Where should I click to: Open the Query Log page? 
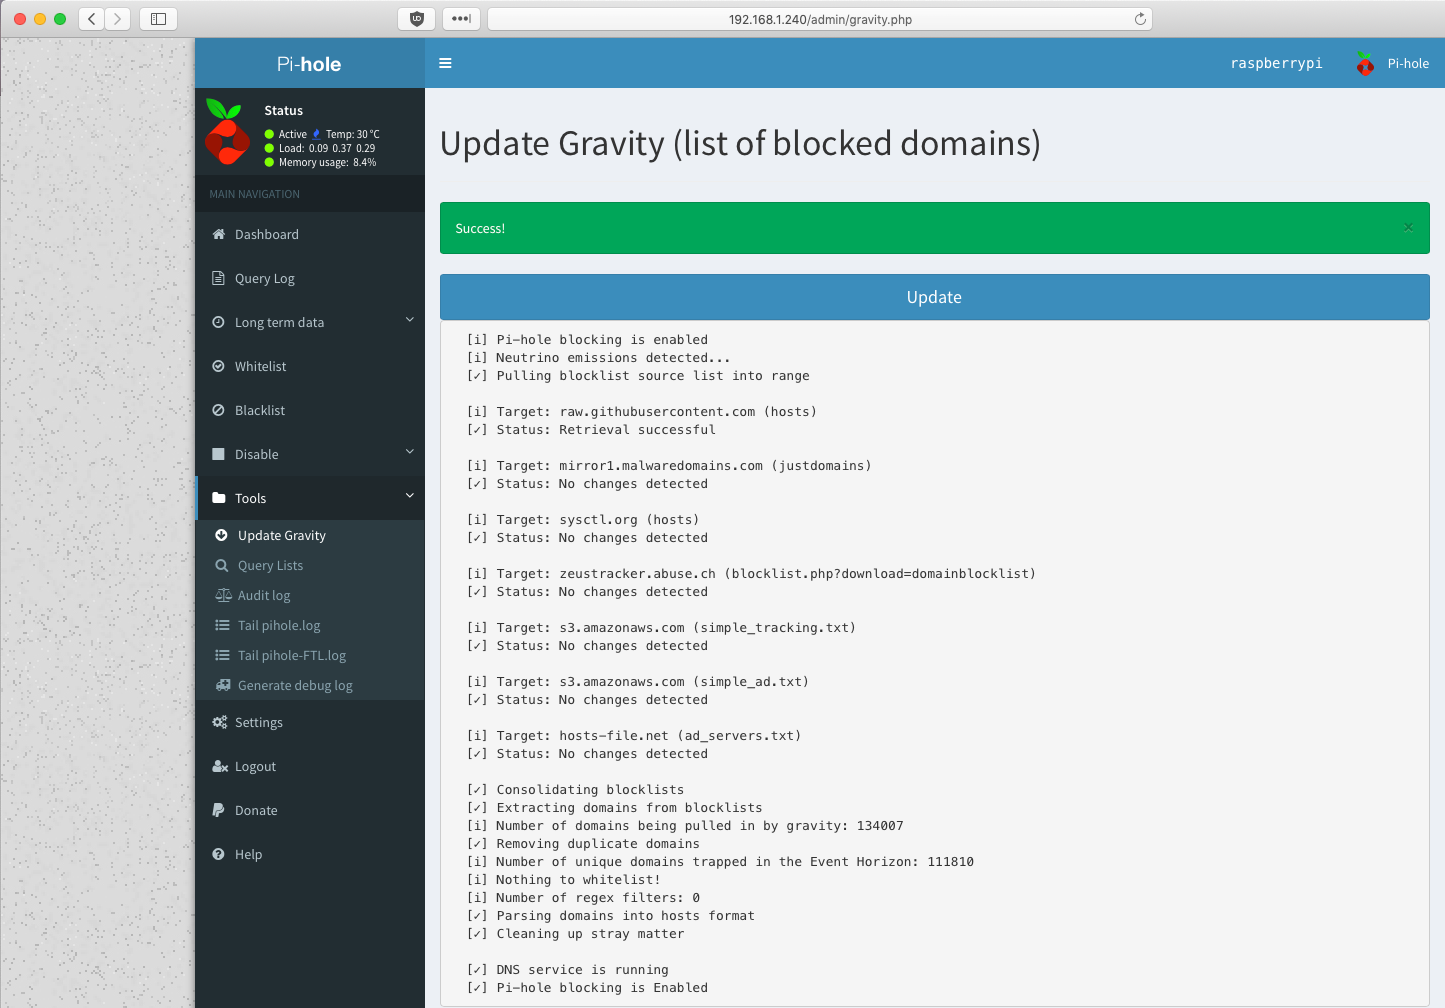tap(310, 278)
